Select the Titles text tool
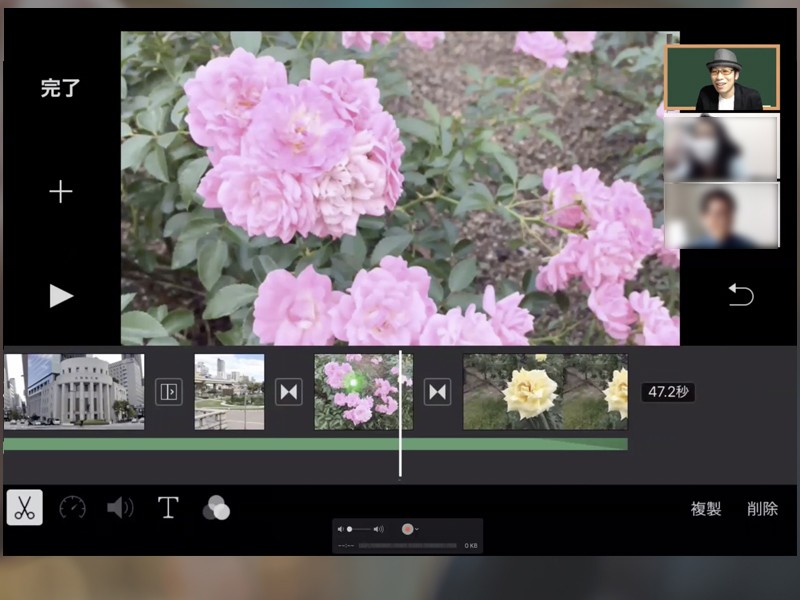This screenshot has width=800, height=600. [168, 508]
